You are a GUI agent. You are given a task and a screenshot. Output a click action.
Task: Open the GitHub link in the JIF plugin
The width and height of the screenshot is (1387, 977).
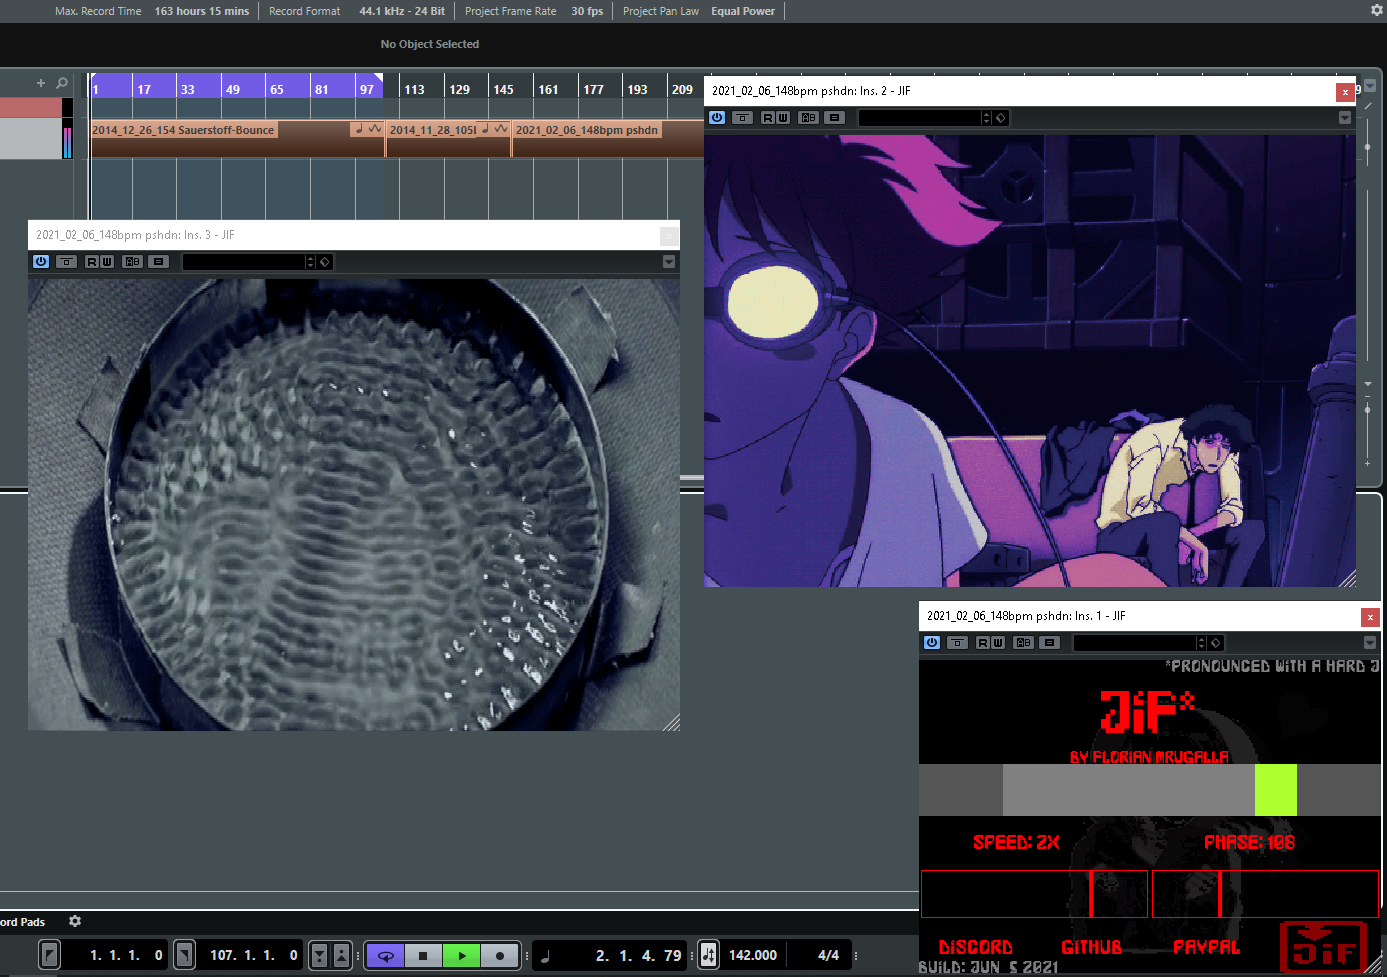coord(1091,947)
